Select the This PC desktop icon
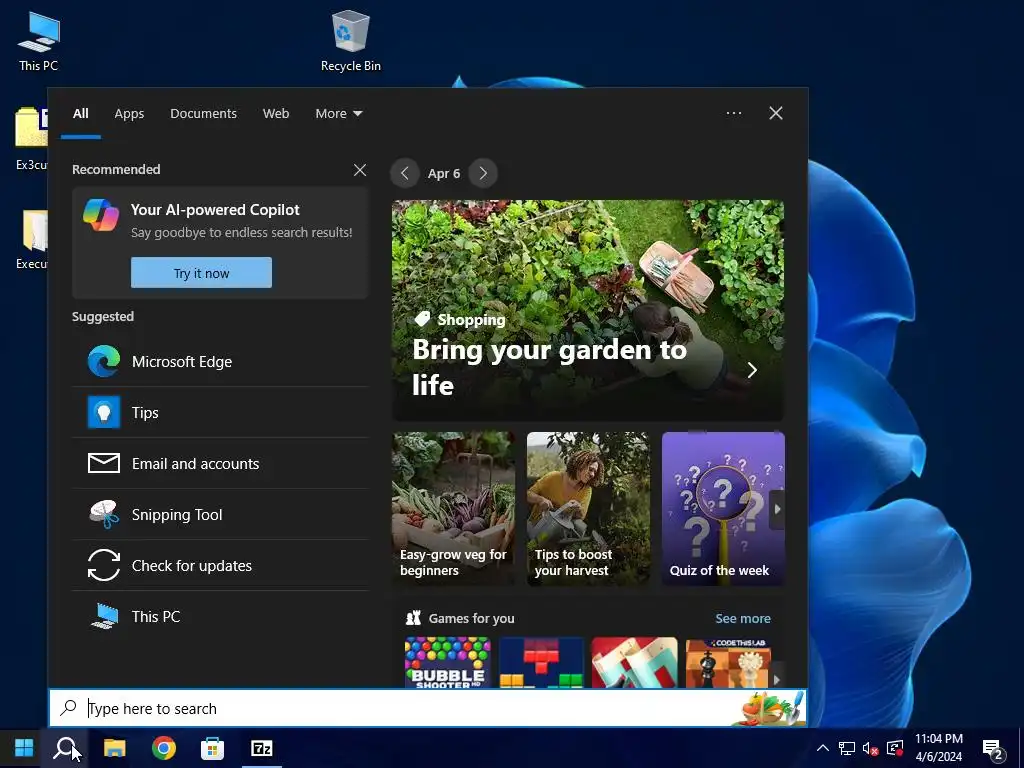The height and width of the screenshot is (768, 1024). pos(39,42)
